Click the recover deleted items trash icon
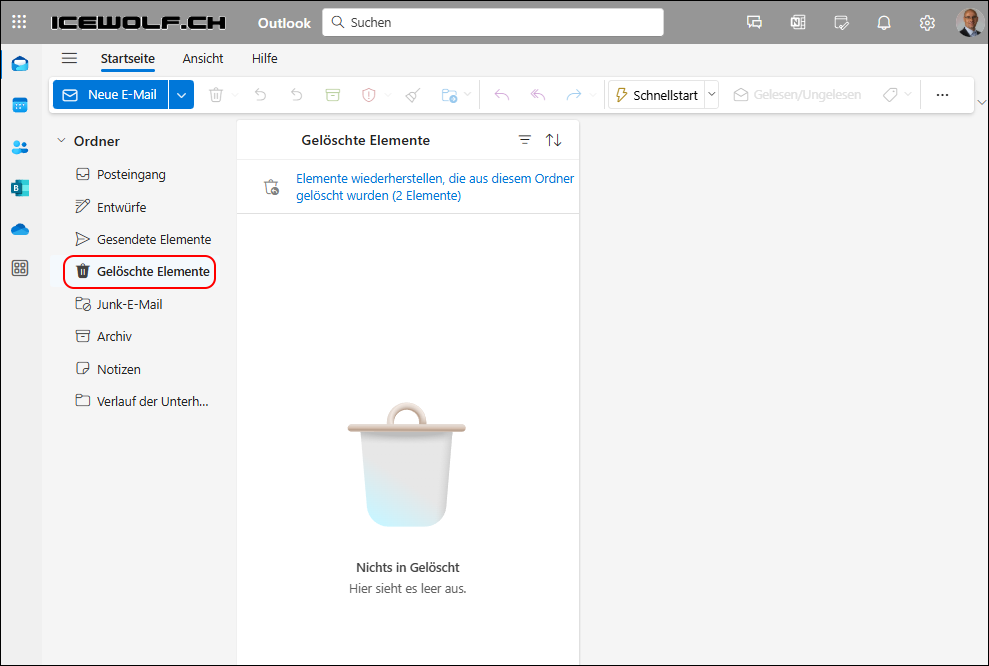The image size is (989, 666). pyautogui.click(x=271, y=187)
